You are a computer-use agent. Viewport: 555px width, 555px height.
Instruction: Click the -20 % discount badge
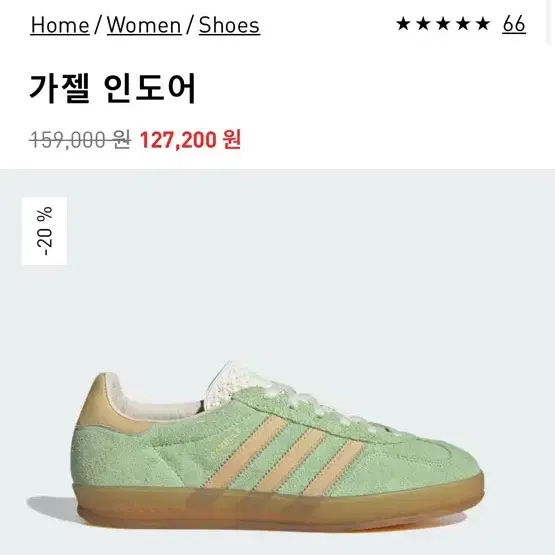pos(45,231)
